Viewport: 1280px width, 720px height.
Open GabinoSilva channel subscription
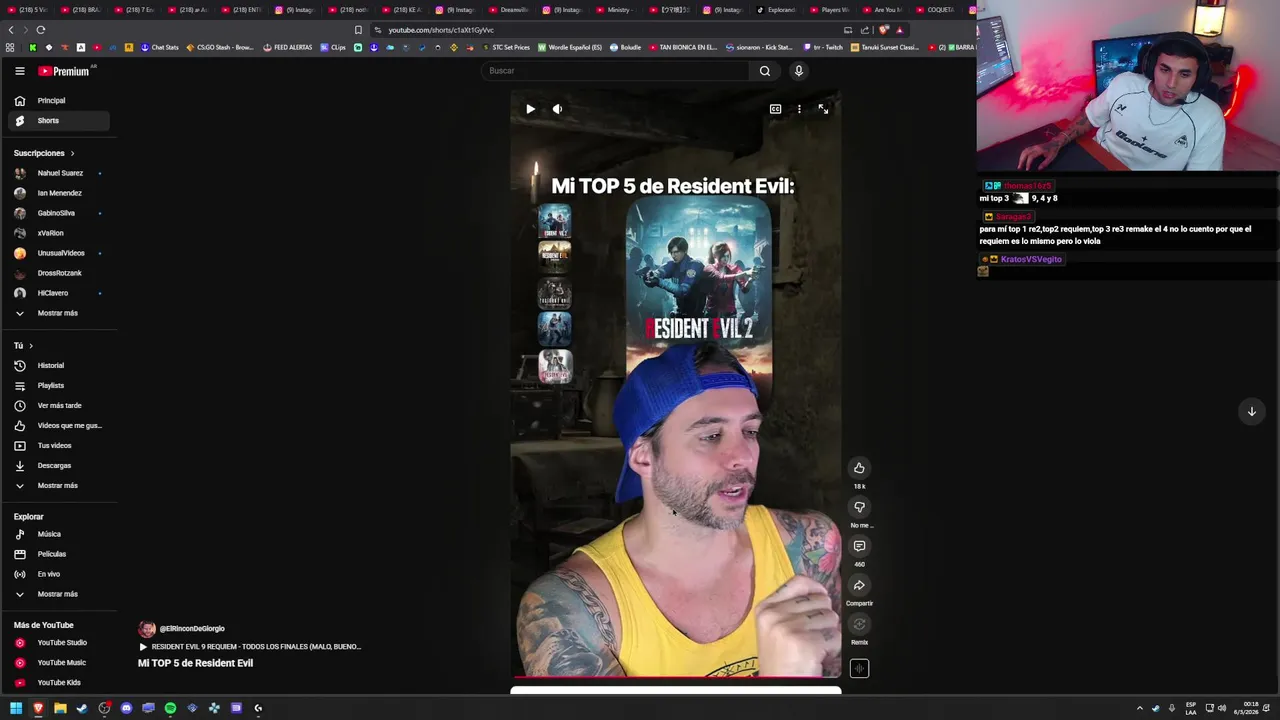point(59,213)
